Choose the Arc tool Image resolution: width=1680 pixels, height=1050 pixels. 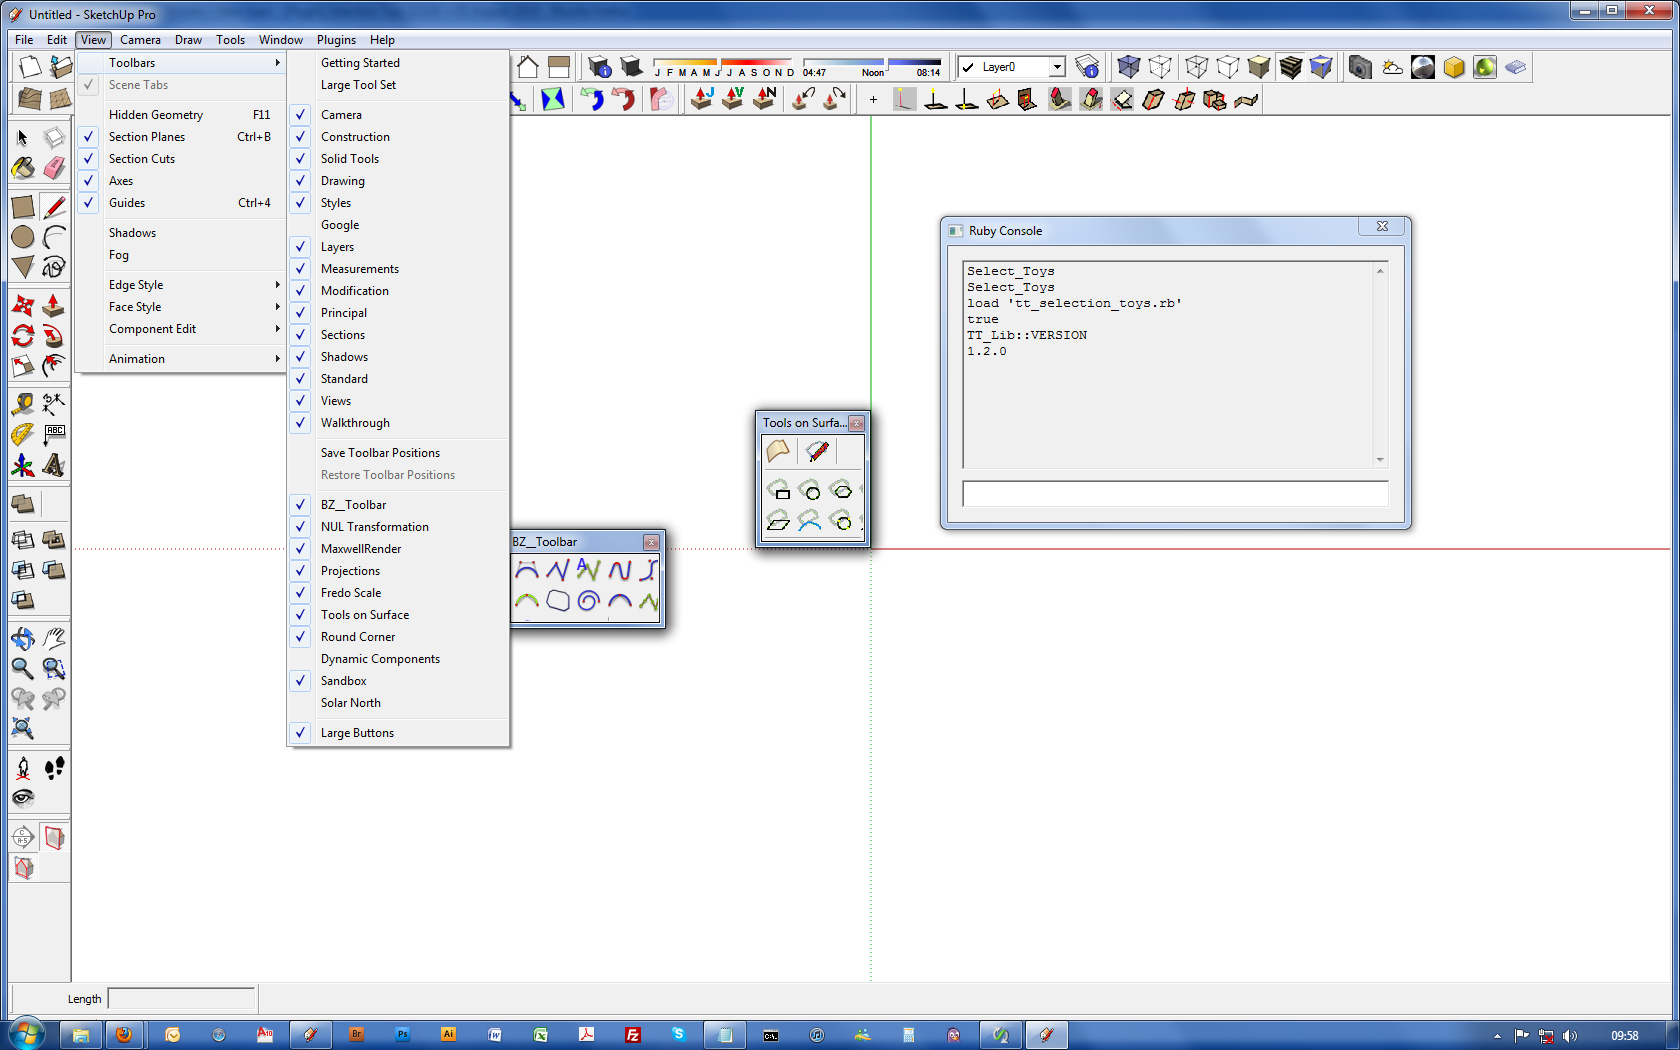point(54,237)
